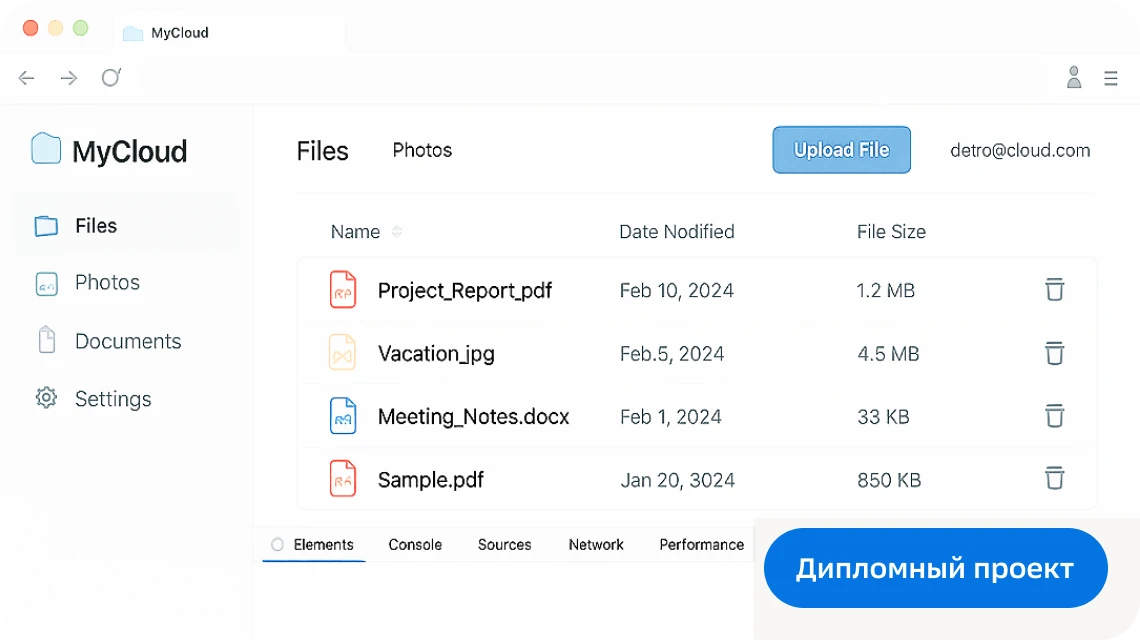Select the Network tab in DevTools

[596, 545]
